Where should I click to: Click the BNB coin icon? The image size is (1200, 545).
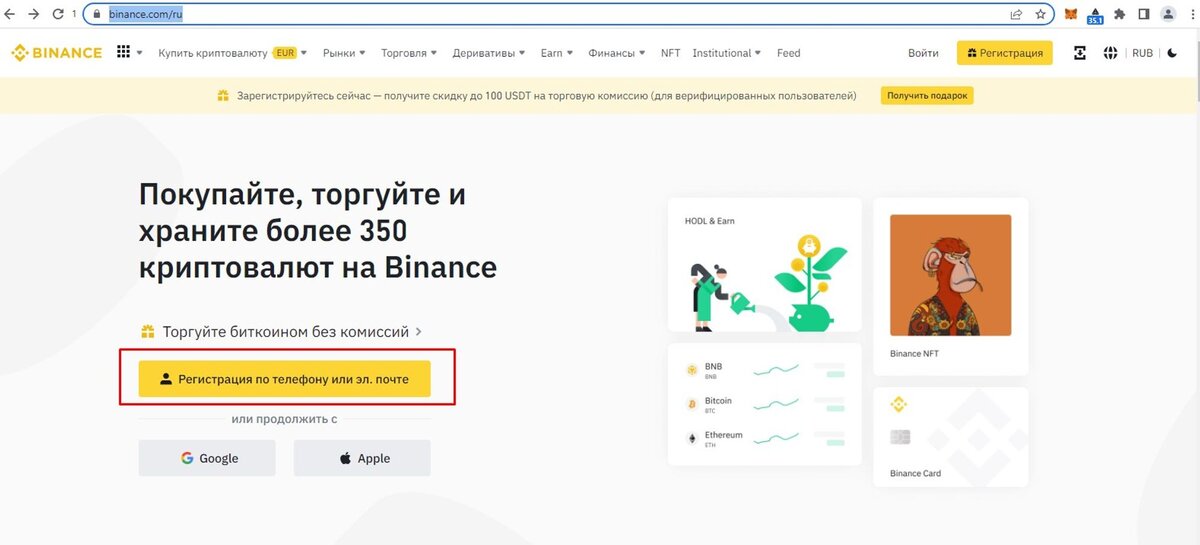[x=691, y=370]
